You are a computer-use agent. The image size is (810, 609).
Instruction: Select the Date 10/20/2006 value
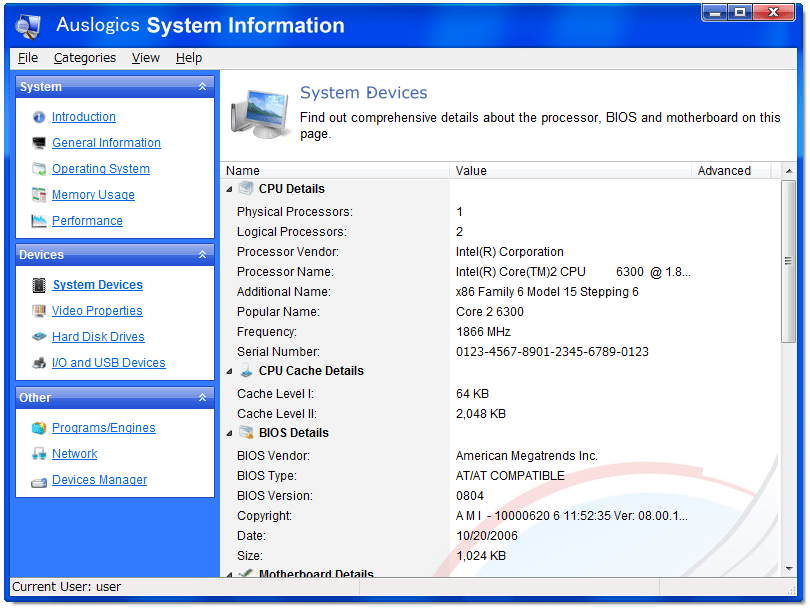point(487,536)
